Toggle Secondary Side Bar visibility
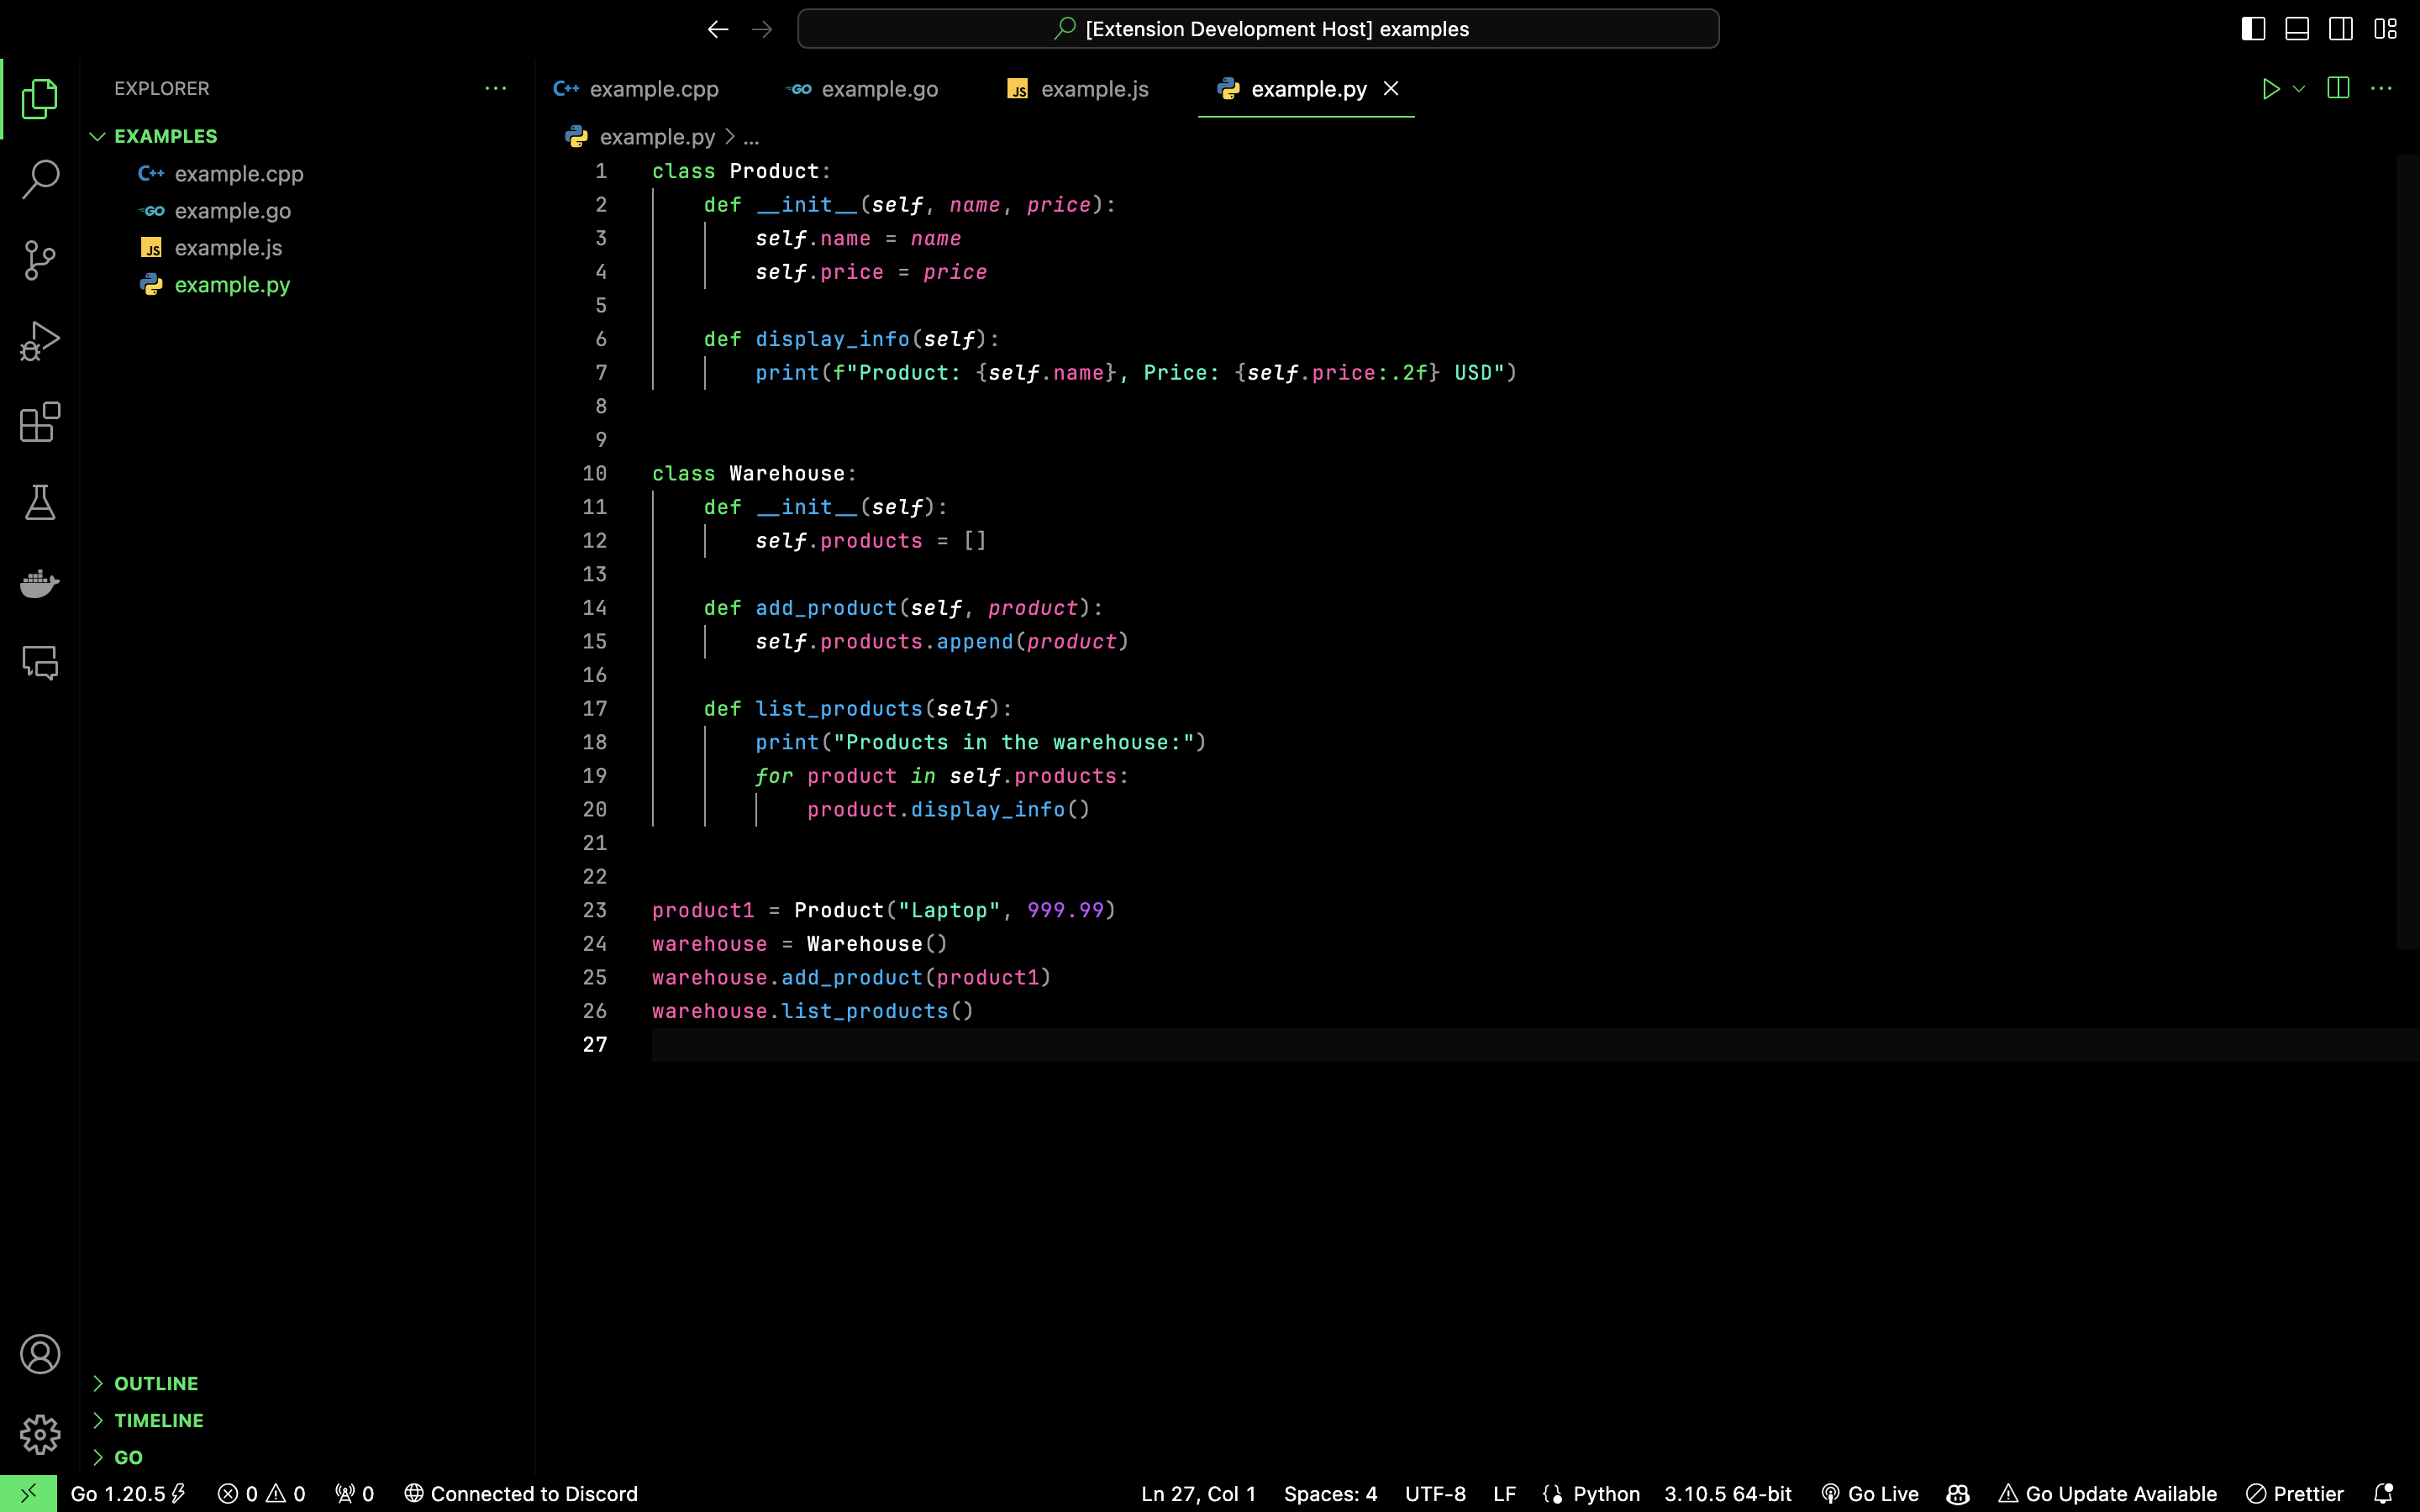Viewport: 2420px width, 1512px height. [x=2341, y=29]
